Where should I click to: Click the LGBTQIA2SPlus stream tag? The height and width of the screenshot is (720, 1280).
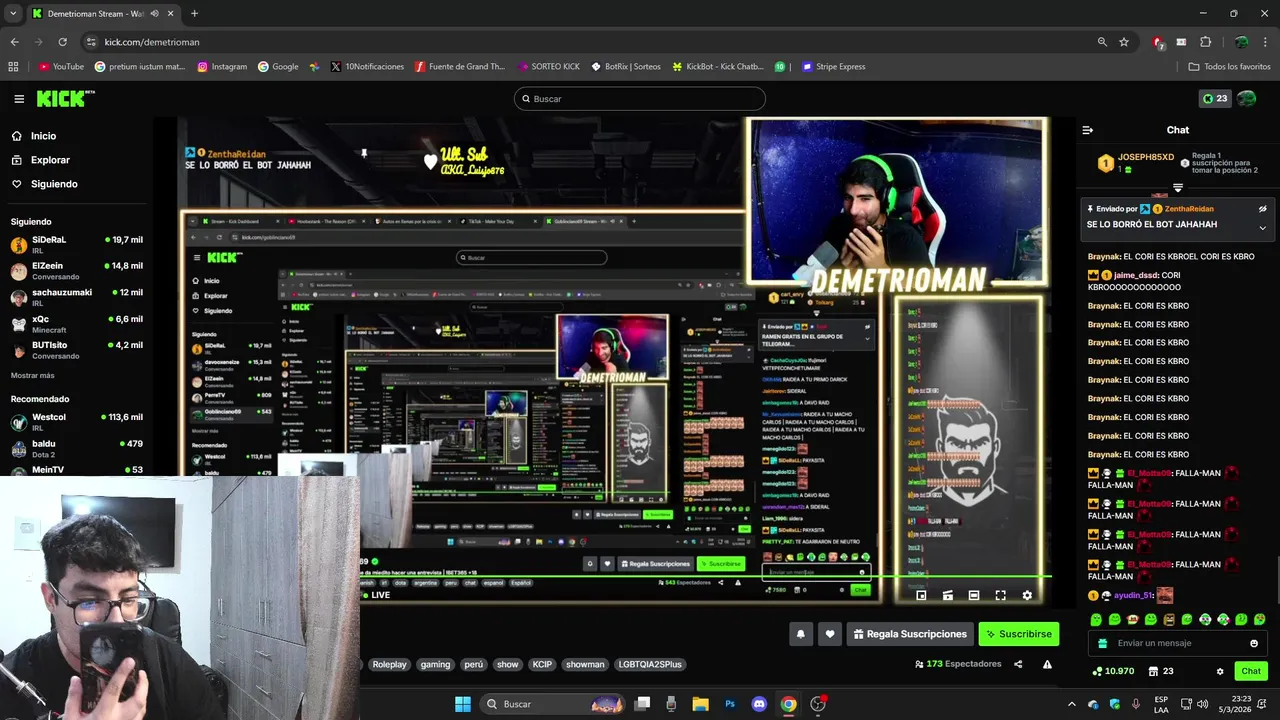(x=650, y=664)
